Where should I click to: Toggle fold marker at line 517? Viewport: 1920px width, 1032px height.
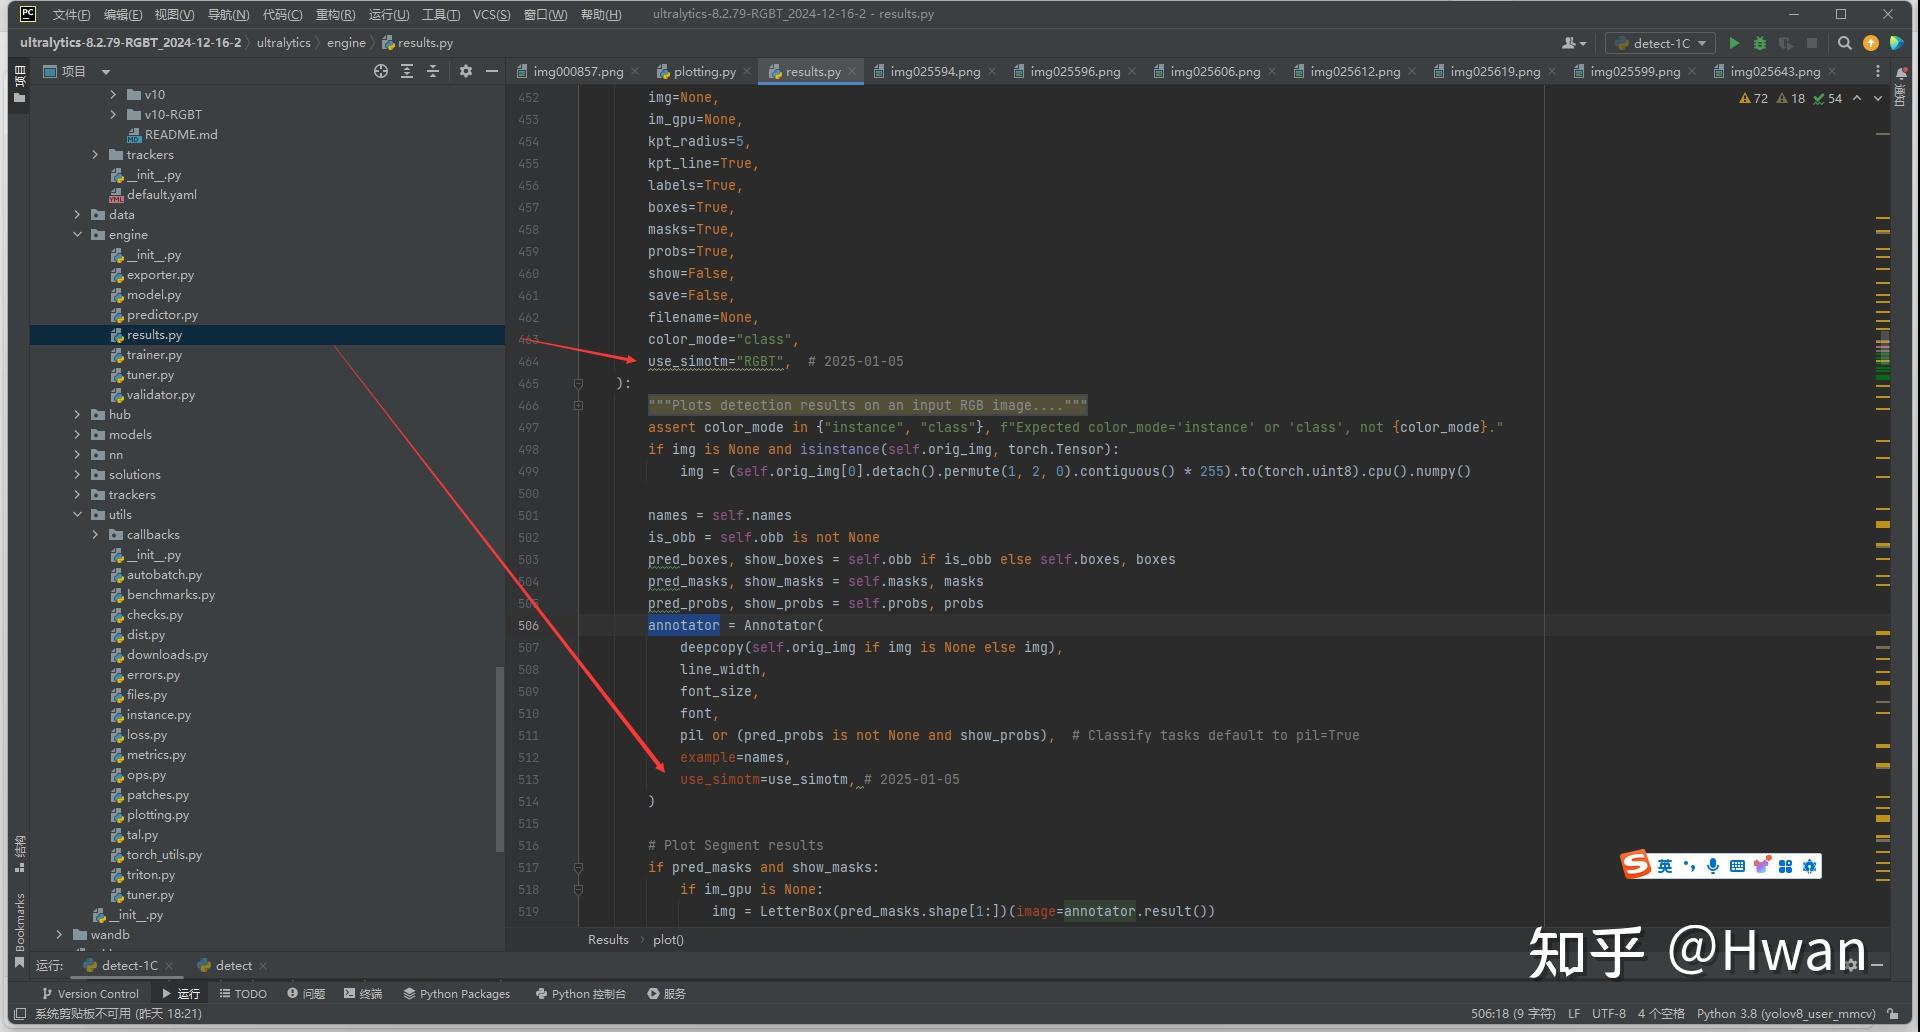coord(578,868)
